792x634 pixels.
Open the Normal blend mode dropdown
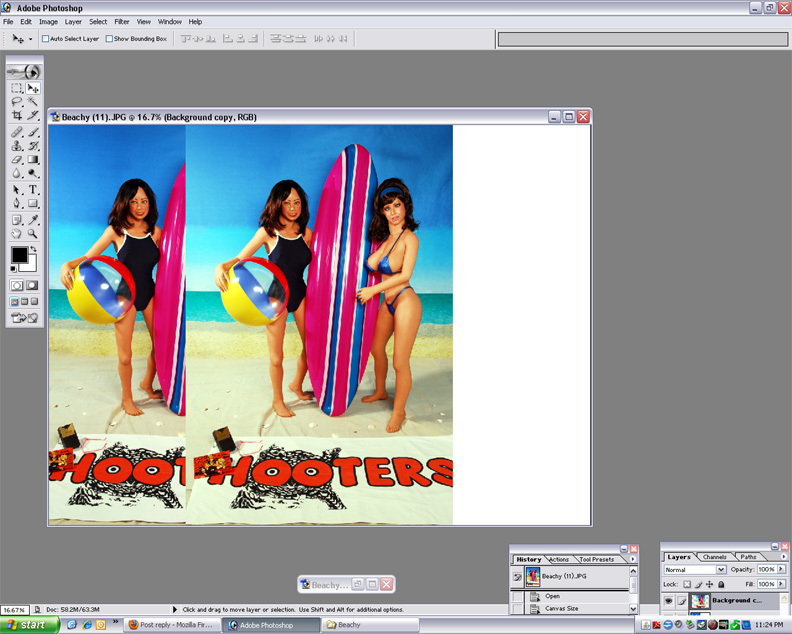[721, 569]
